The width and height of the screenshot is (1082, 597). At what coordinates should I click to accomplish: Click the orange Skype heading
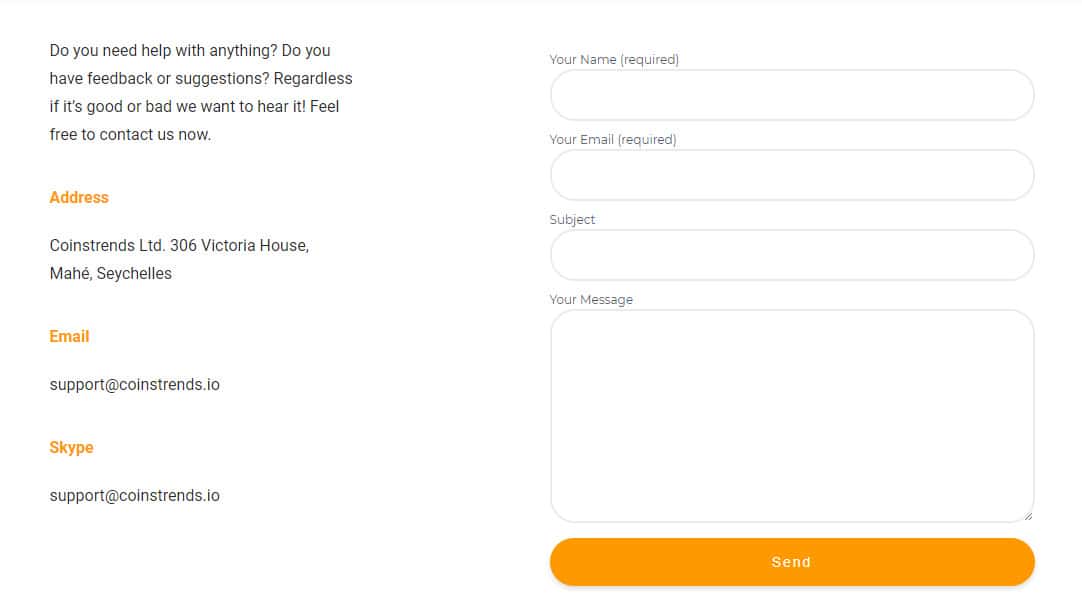(x=71, y=448)
